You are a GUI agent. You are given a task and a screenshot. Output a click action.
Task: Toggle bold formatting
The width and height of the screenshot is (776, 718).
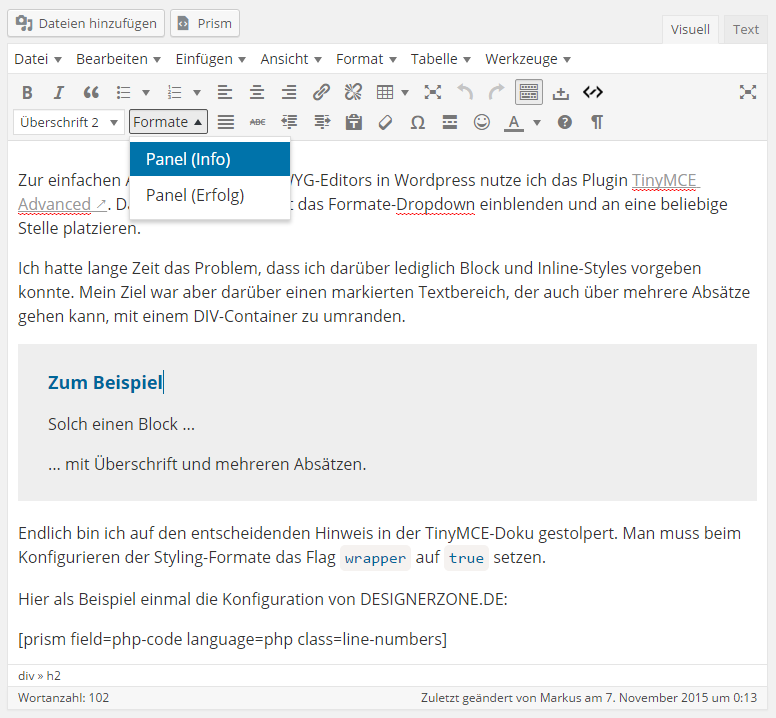(27, 93)
